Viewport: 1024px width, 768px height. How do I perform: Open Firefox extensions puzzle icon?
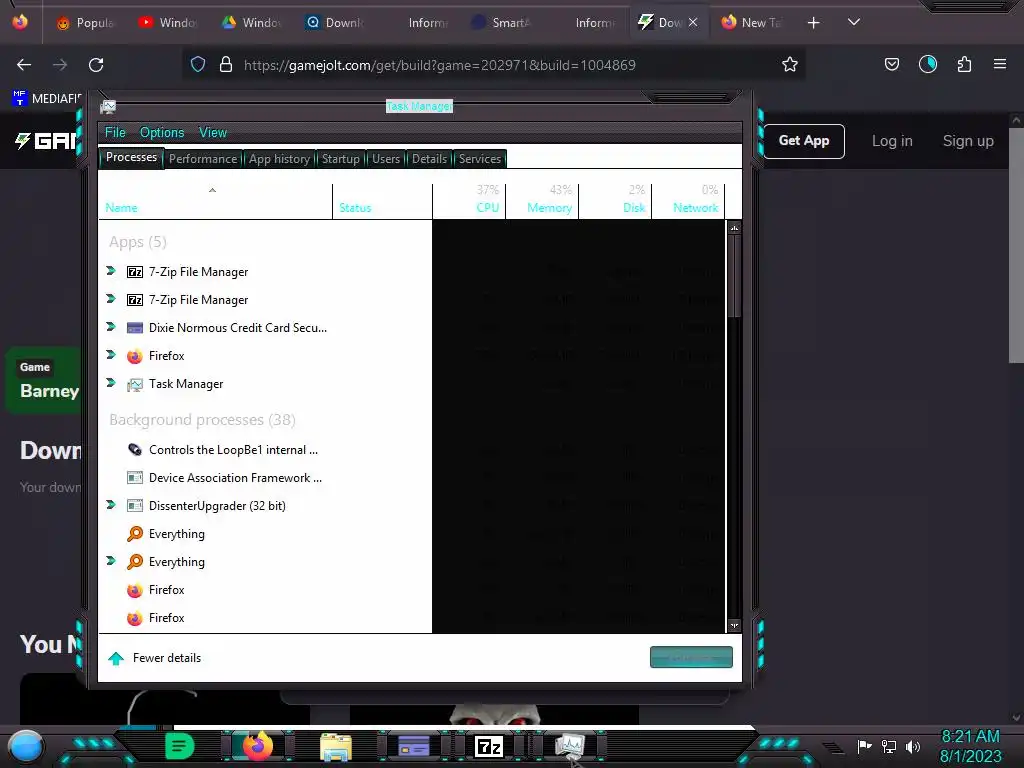tap(964, 64)
